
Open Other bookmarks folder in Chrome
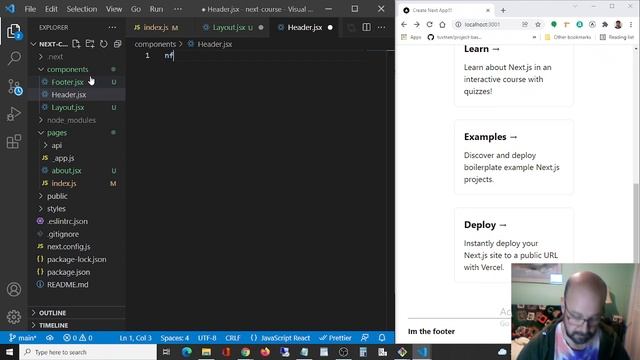tap(567, 37)
